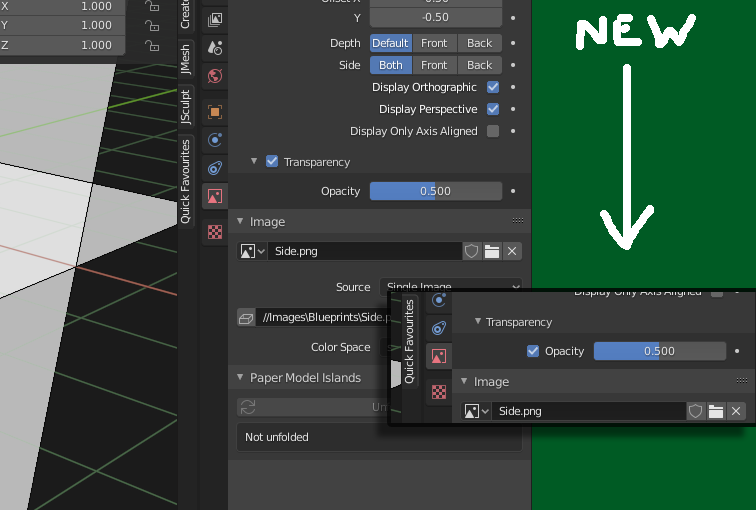The height and width of the screenshot is (510, 756).
Task: Set Depth to Back
Action: 479,43
